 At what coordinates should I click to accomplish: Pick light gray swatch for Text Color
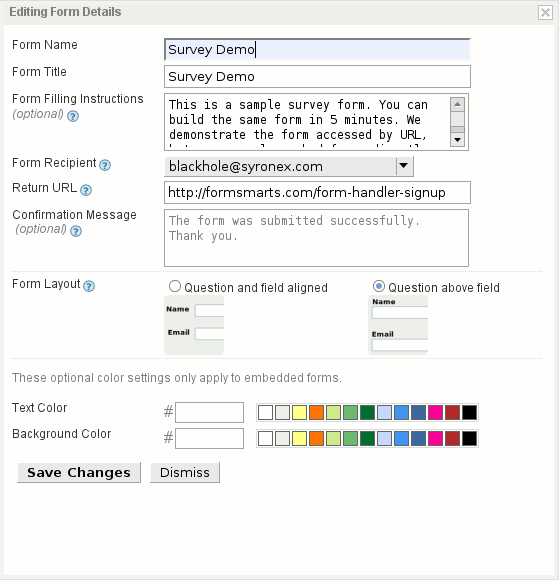282,412
